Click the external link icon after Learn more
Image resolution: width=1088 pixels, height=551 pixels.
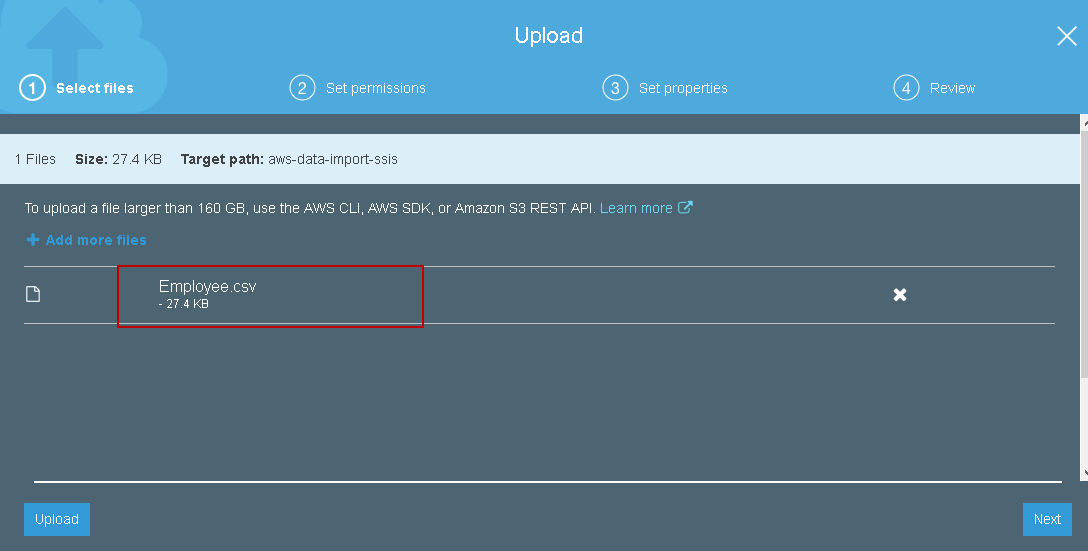tap(686, 208)
